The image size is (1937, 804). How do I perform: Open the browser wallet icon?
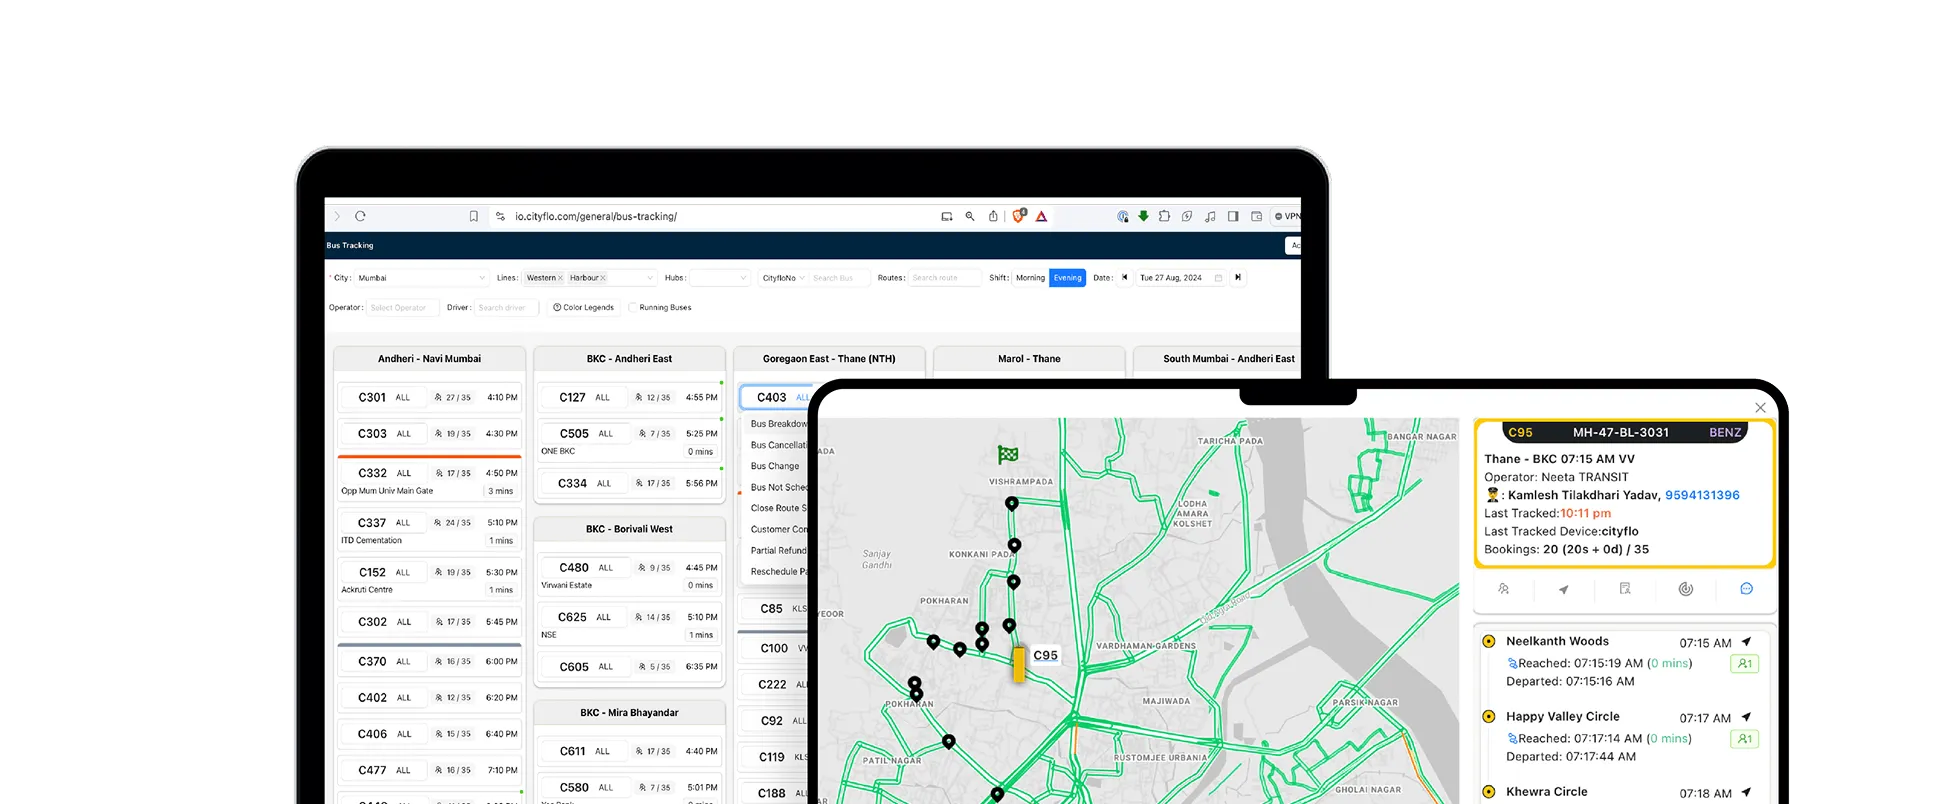pos(1257,216)
